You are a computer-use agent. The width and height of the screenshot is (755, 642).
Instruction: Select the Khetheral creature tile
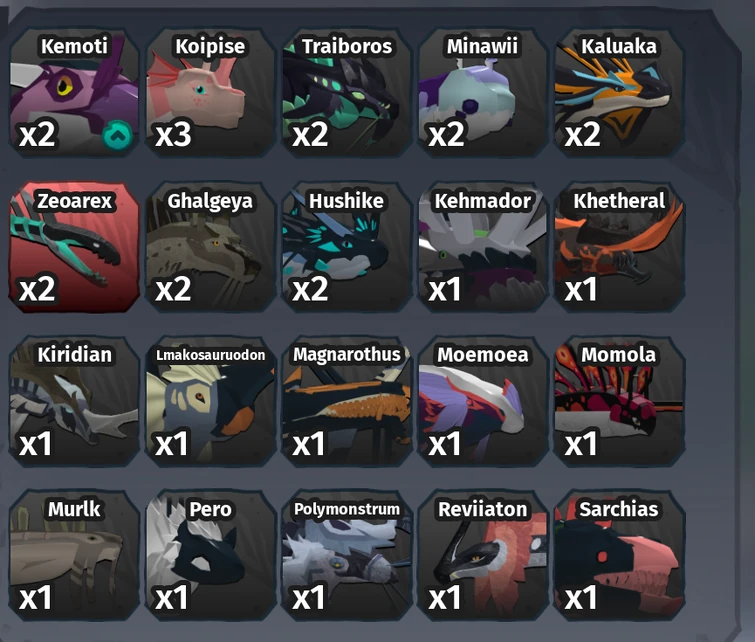(x=619, y=247)
